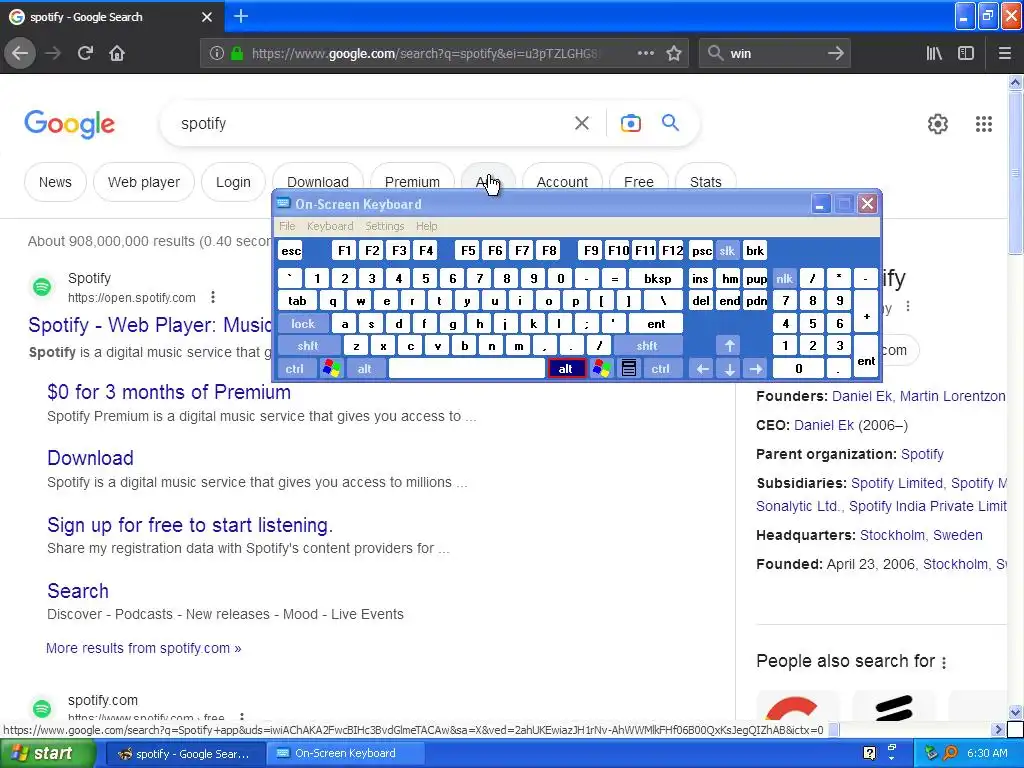Click the left arrow key on On-Screen Keyboard
The height and width of the screenshot is (768, 1024).
(x=702, y=368)
